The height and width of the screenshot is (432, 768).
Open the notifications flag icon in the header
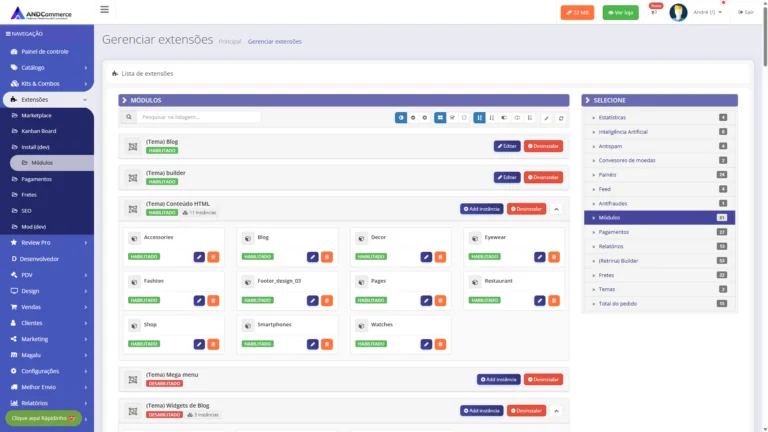coord(654,12)
